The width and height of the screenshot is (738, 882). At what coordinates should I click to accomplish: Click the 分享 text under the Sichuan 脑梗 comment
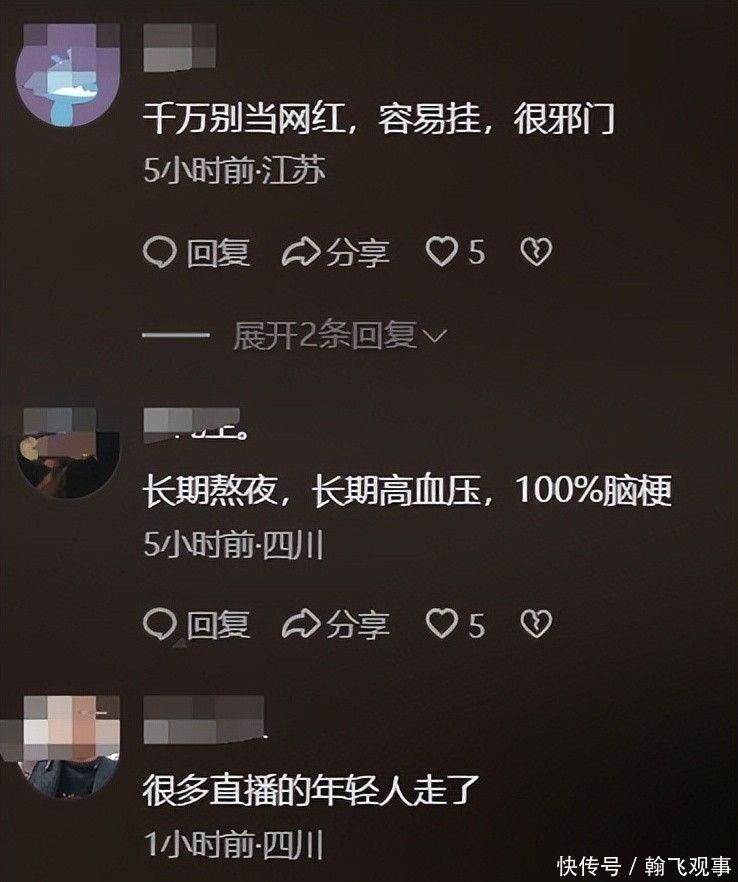[x=358, y=626]
